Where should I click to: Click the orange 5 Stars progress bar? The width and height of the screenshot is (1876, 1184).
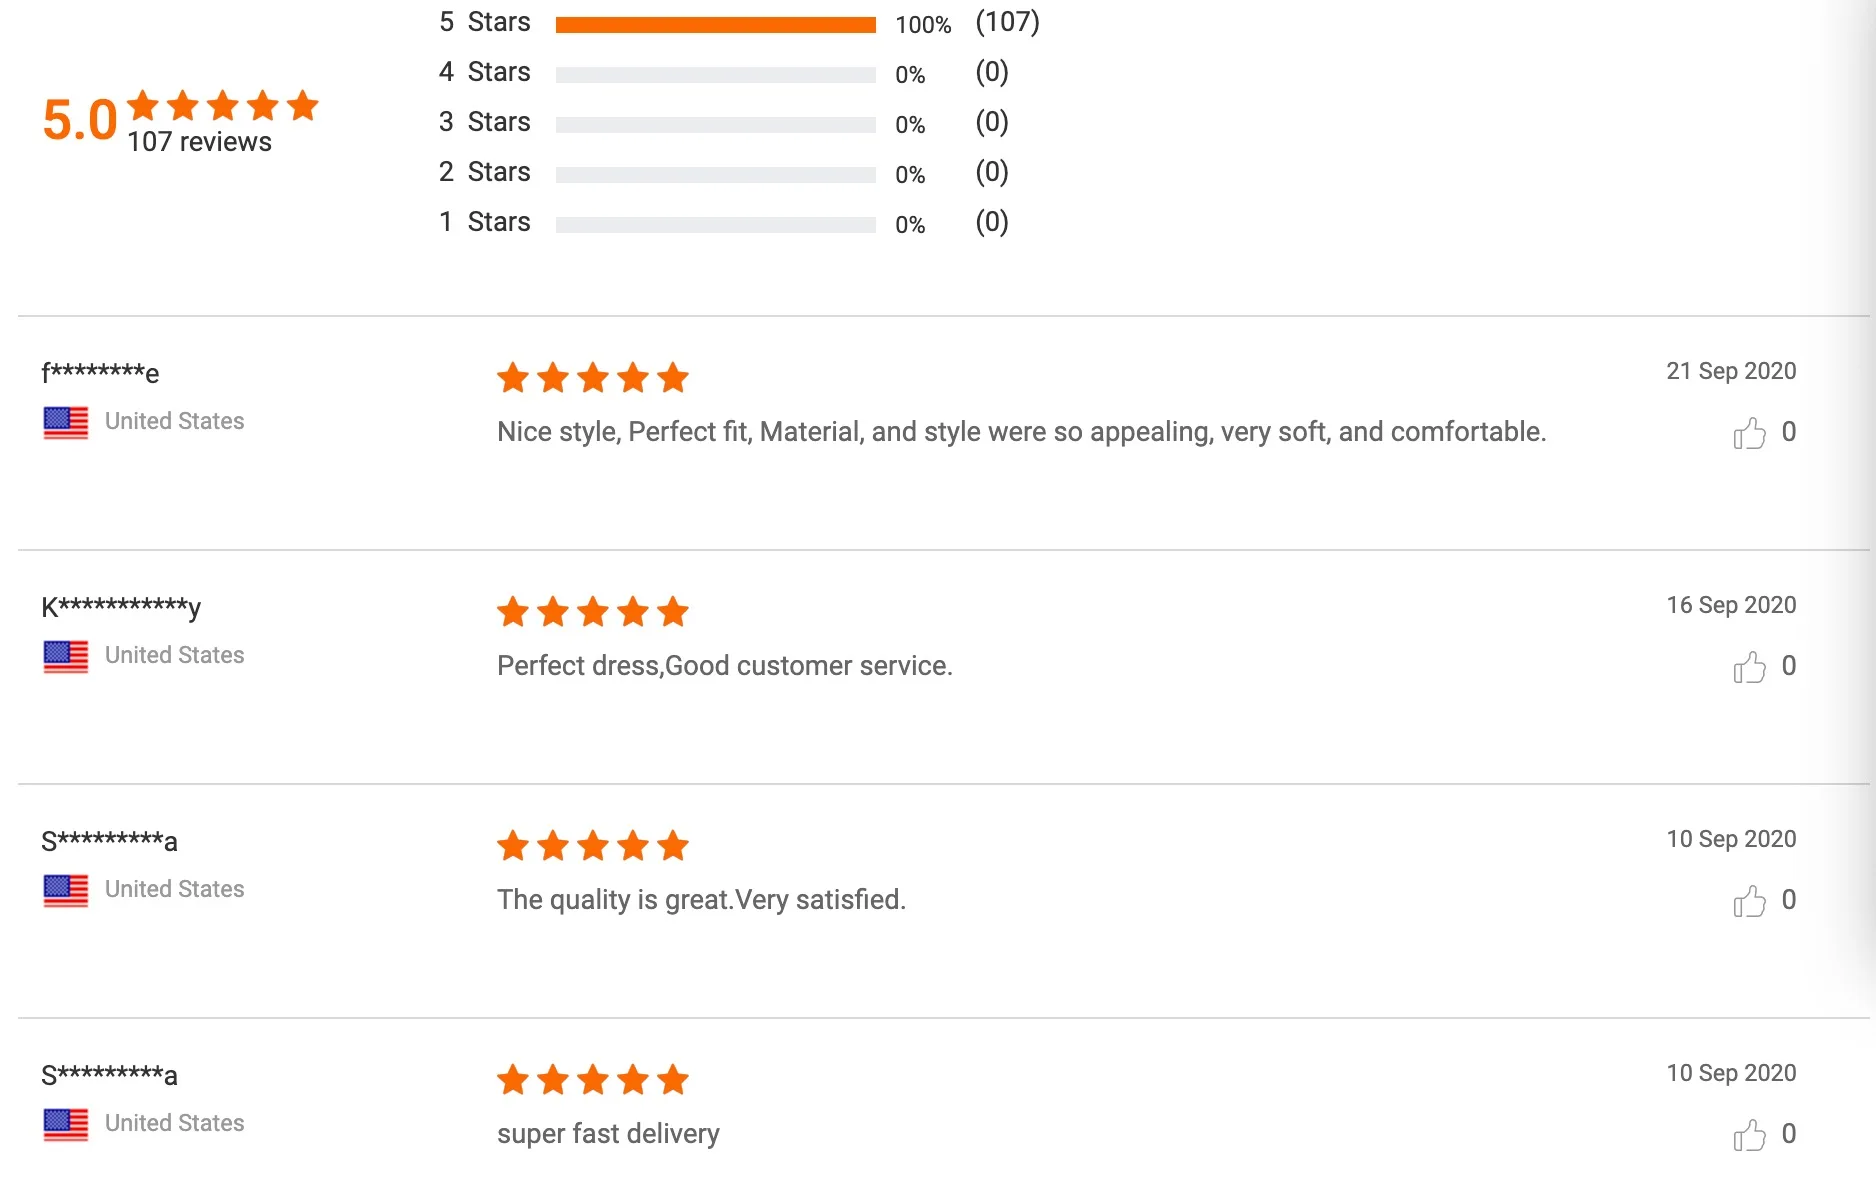pyautogui.click(x=715, y=25)
